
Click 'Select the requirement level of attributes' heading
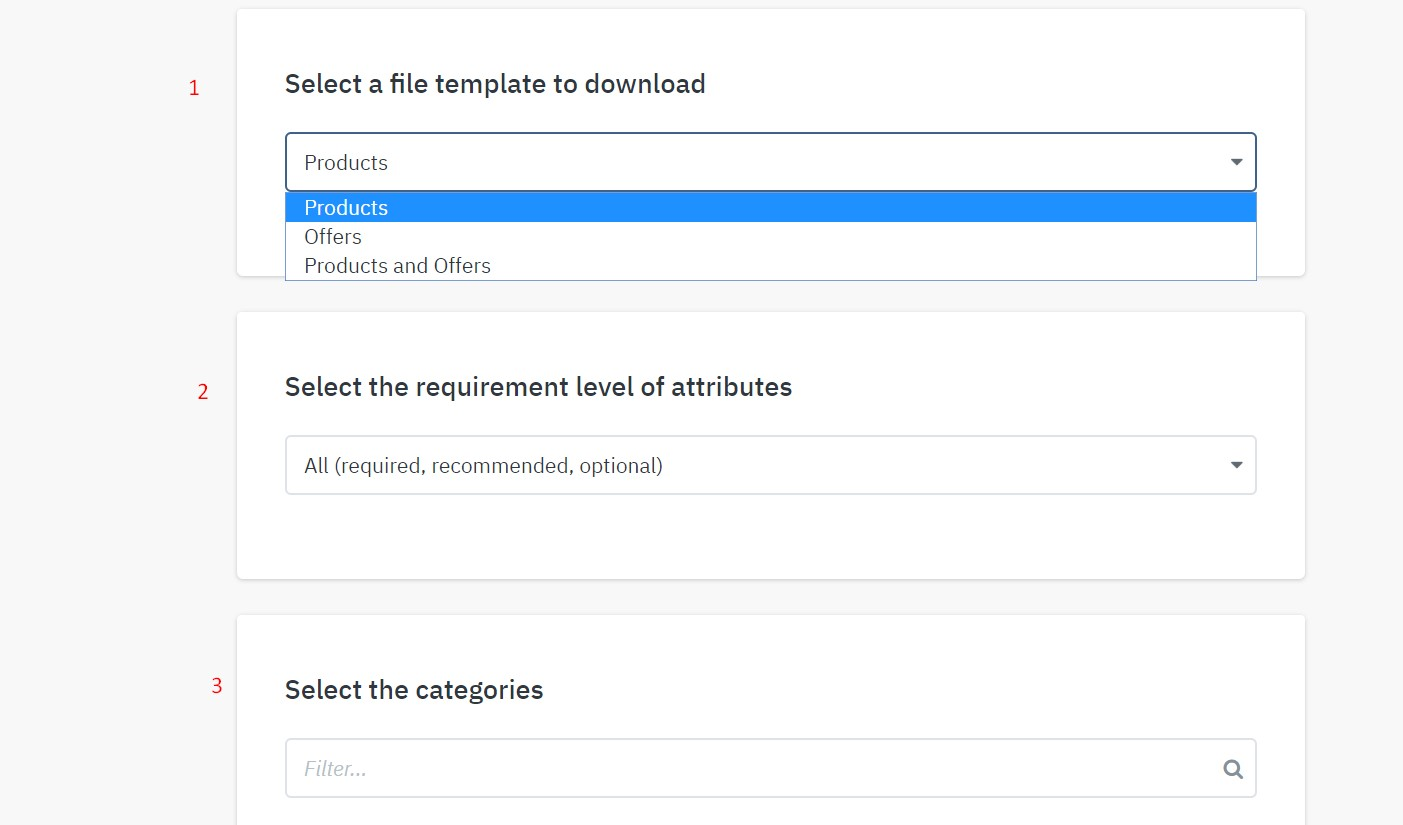click(538, 387)
